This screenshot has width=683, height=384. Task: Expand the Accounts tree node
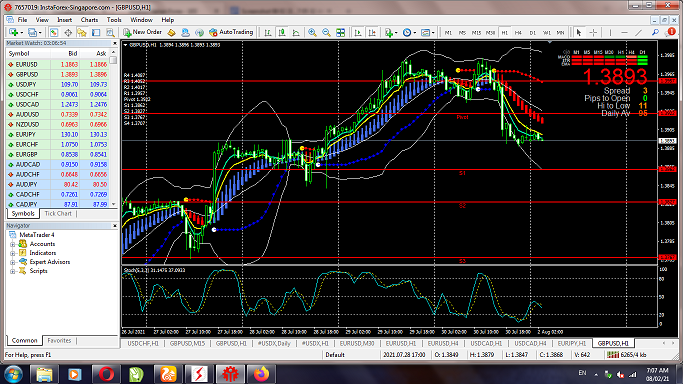tap(13, 244)
